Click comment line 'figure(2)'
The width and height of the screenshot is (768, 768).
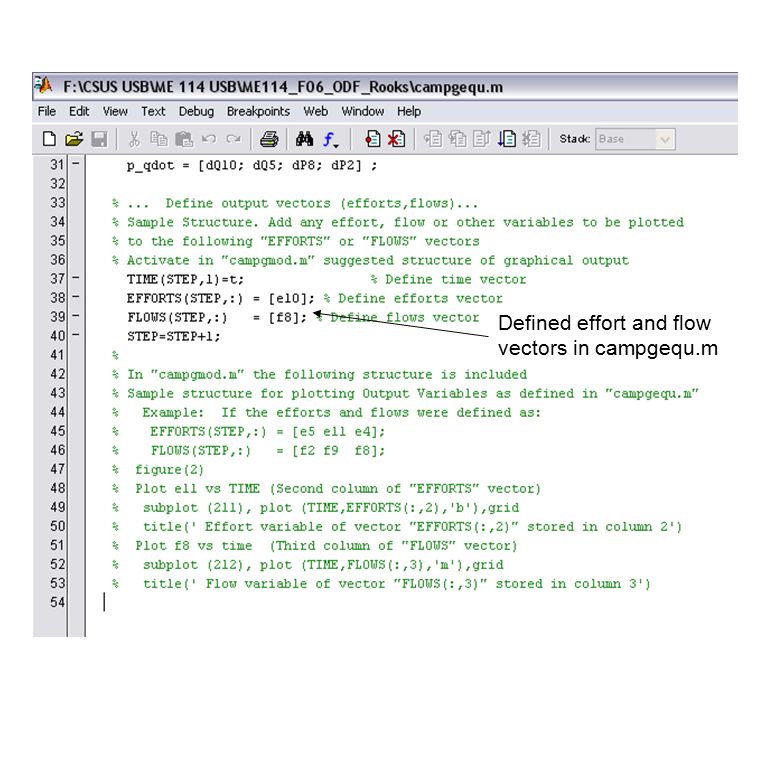click(169, 470)
